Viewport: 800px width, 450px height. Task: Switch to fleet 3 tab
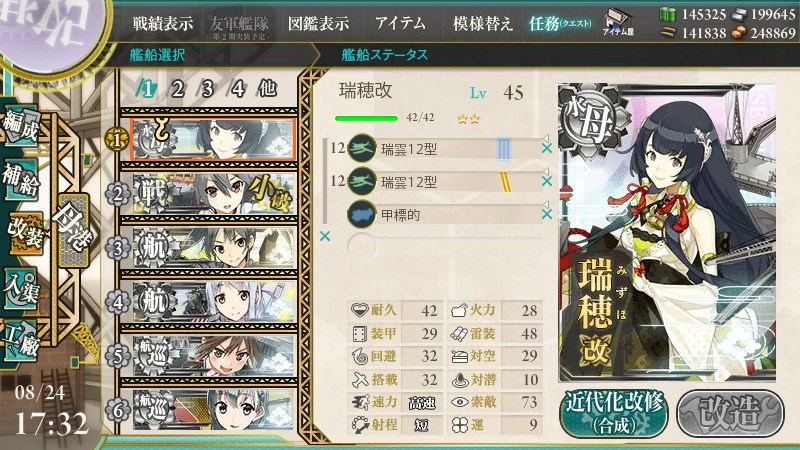point(207,89)
